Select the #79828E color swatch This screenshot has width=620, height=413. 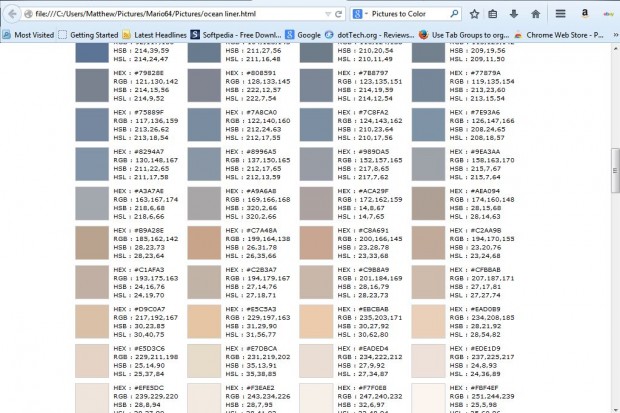[x=92, y=85]
